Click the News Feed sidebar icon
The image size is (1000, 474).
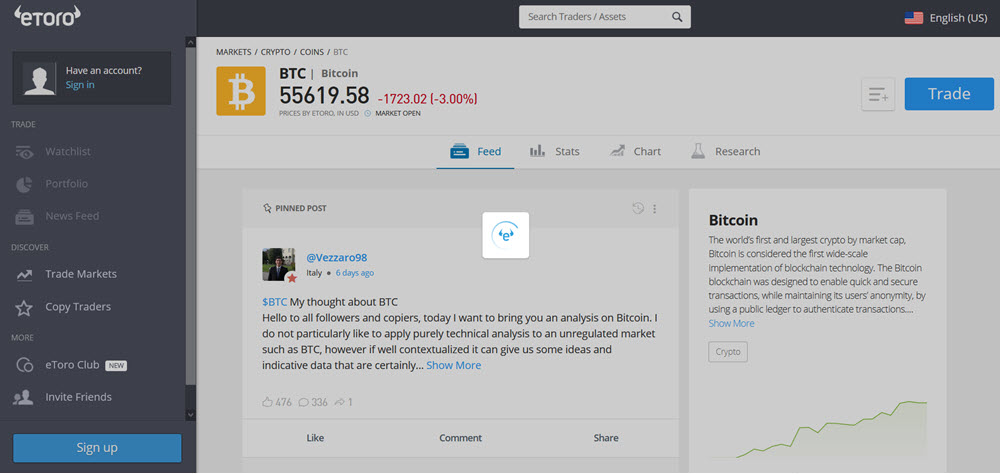coord(24,217)
